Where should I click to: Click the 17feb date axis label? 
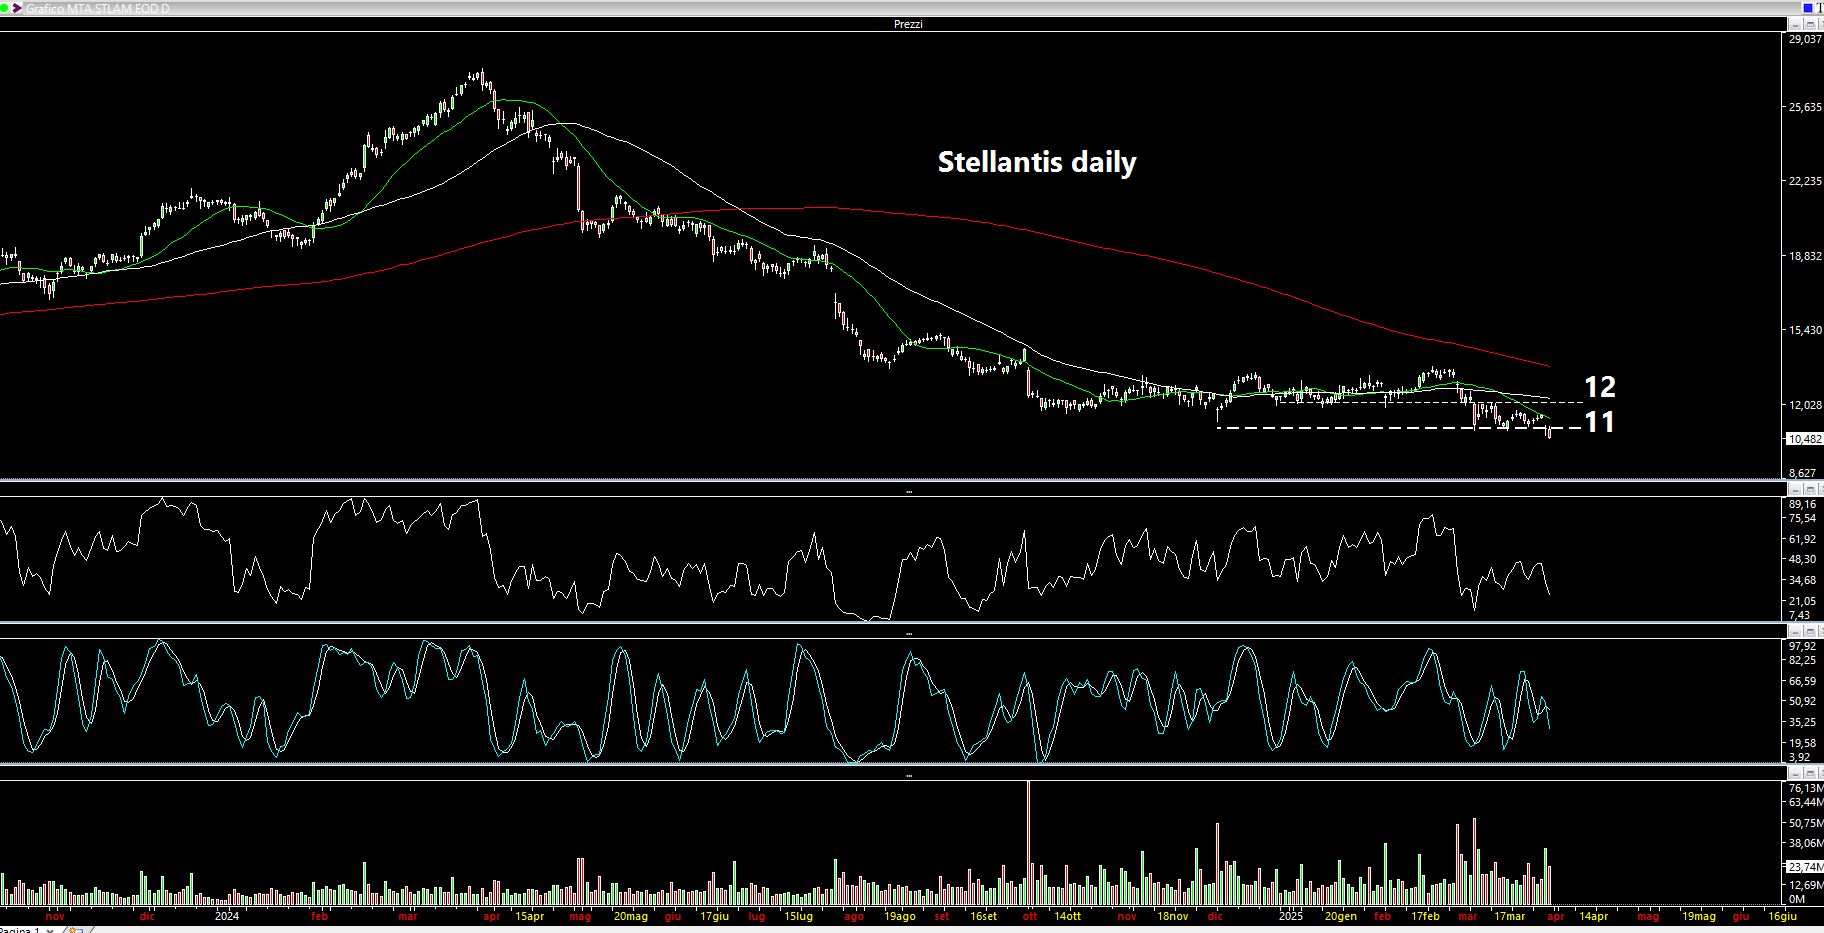tap(1425, 916)
